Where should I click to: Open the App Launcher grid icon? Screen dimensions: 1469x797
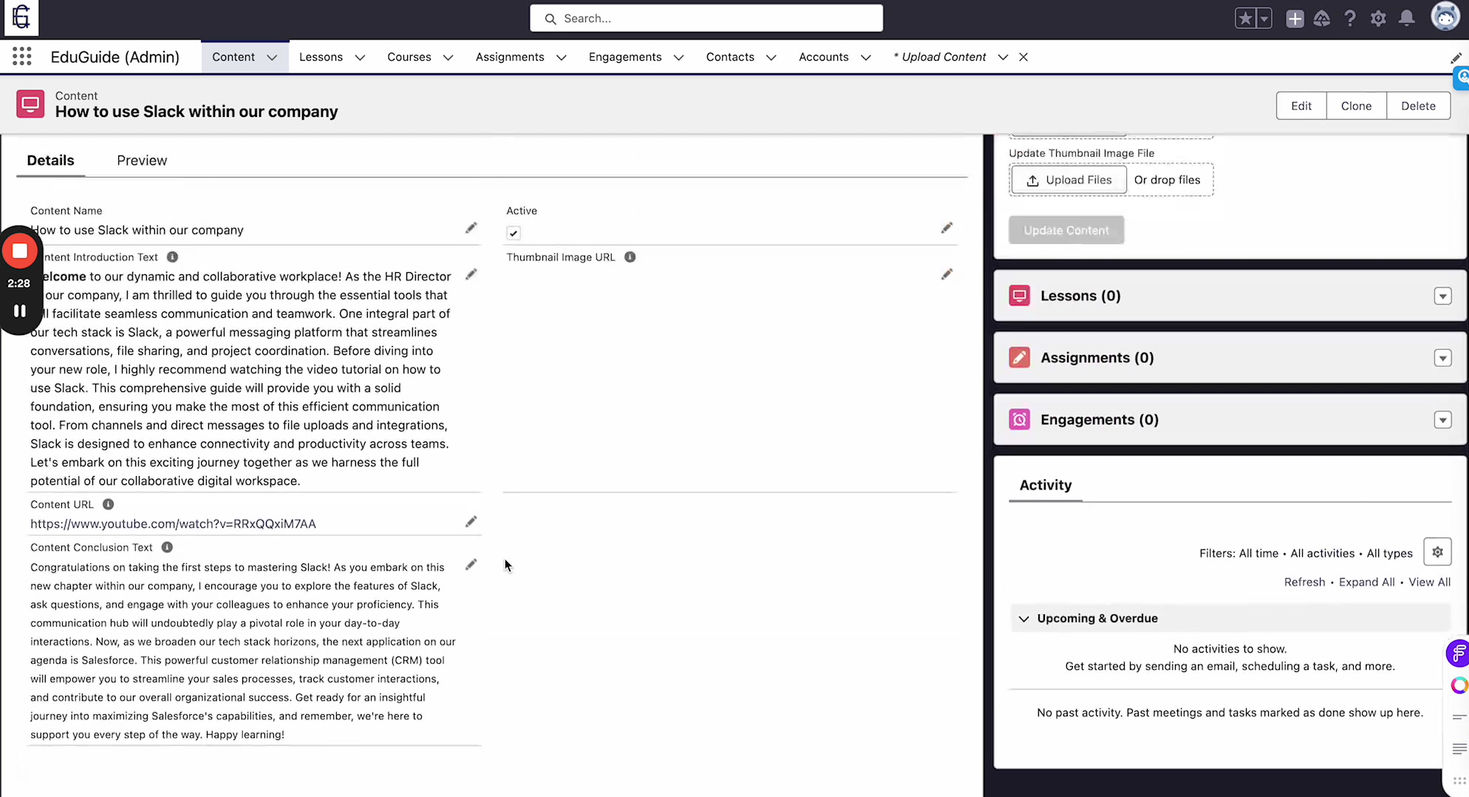pyautogui.click(x=22, y=57)
